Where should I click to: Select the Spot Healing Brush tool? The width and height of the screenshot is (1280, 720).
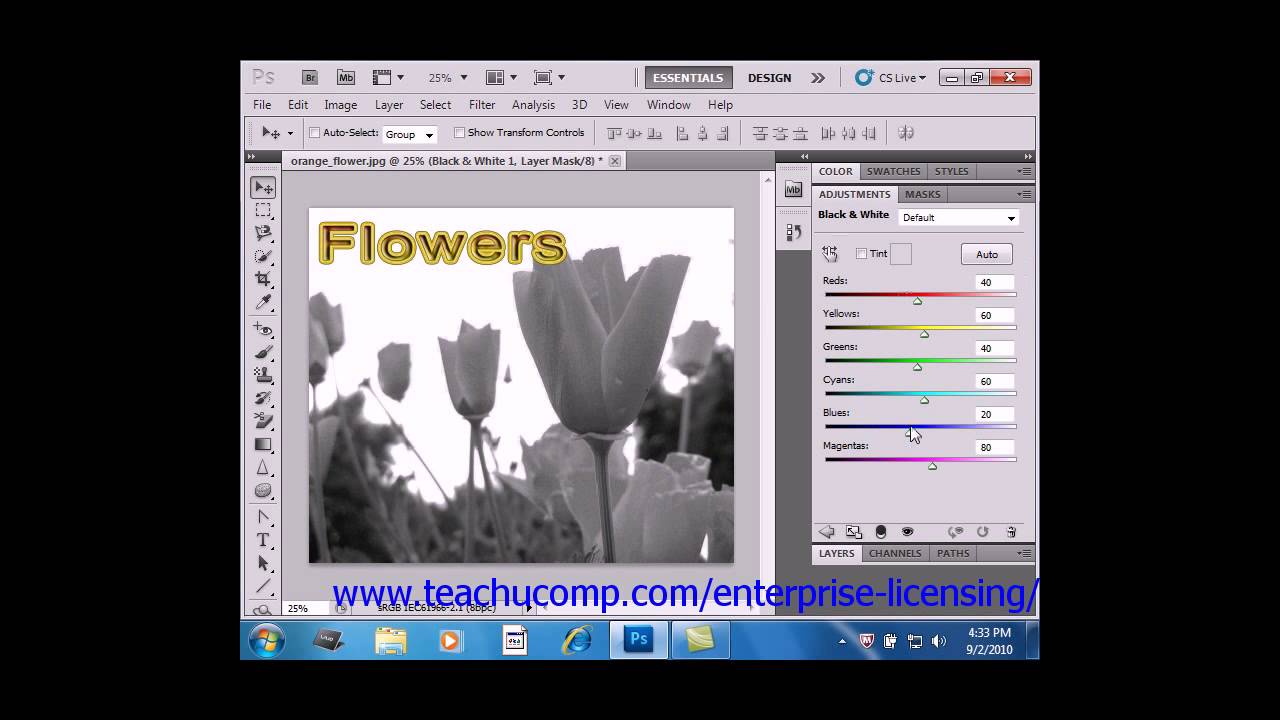263,329
